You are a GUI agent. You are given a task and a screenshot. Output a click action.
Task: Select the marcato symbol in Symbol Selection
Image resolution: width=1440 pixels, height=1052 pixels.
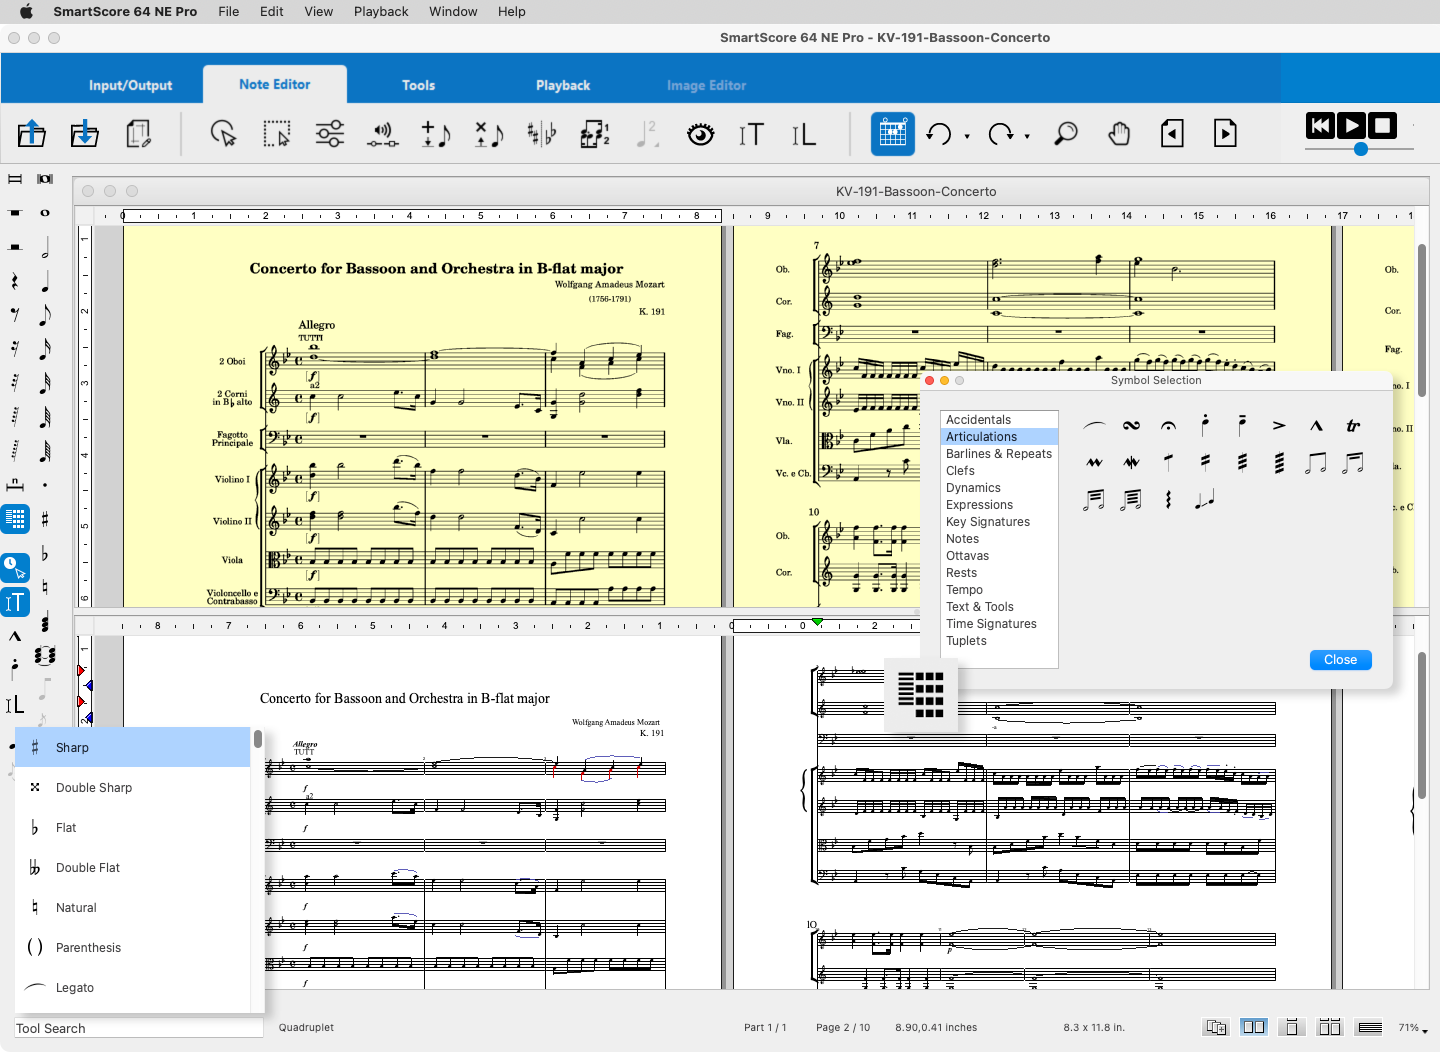pyautogui.click(x=1316, y=426)
